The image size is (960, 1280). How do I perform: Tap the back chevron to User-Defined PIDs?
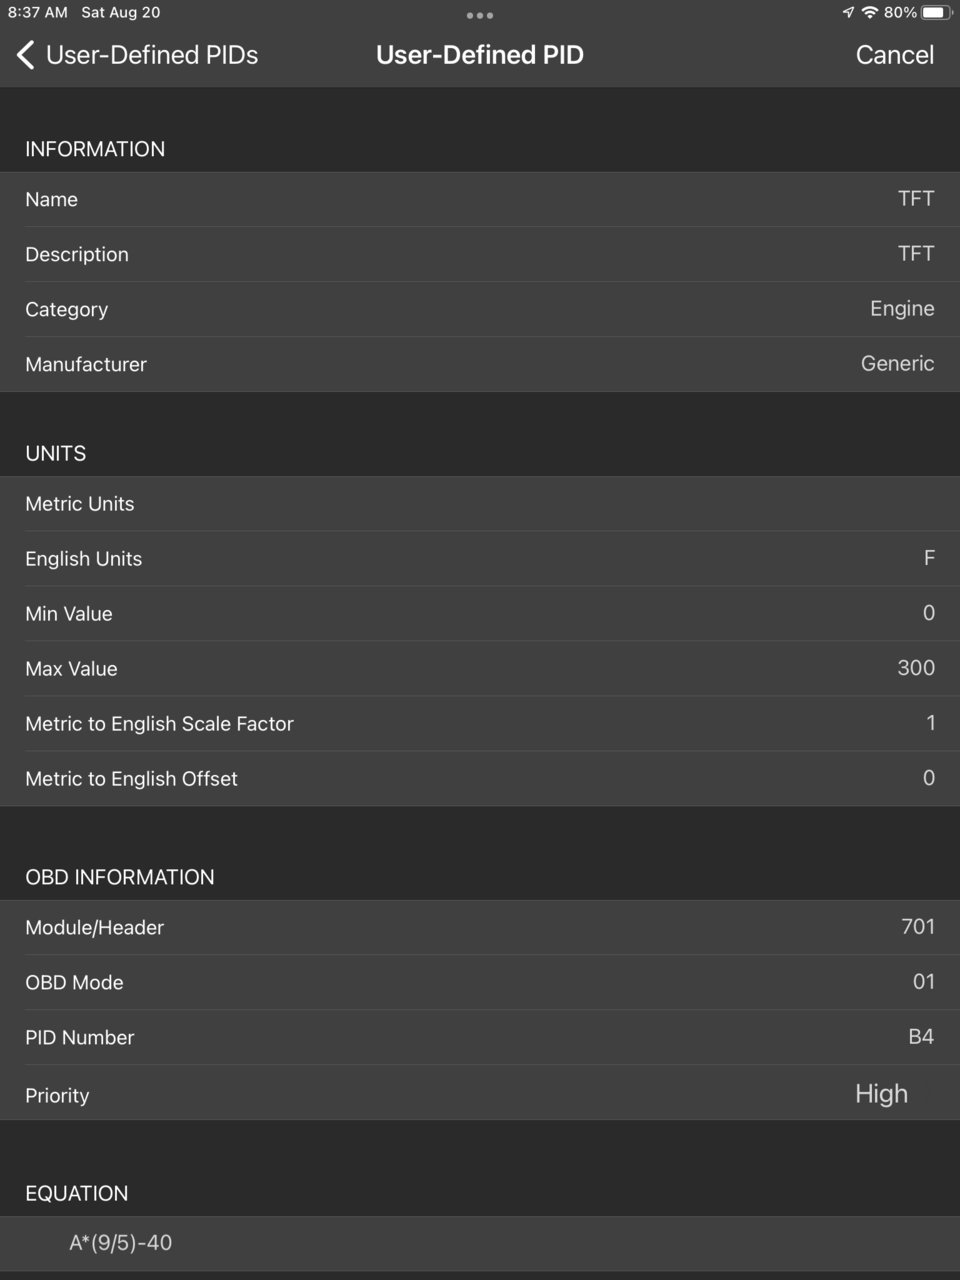pos(26,55)
